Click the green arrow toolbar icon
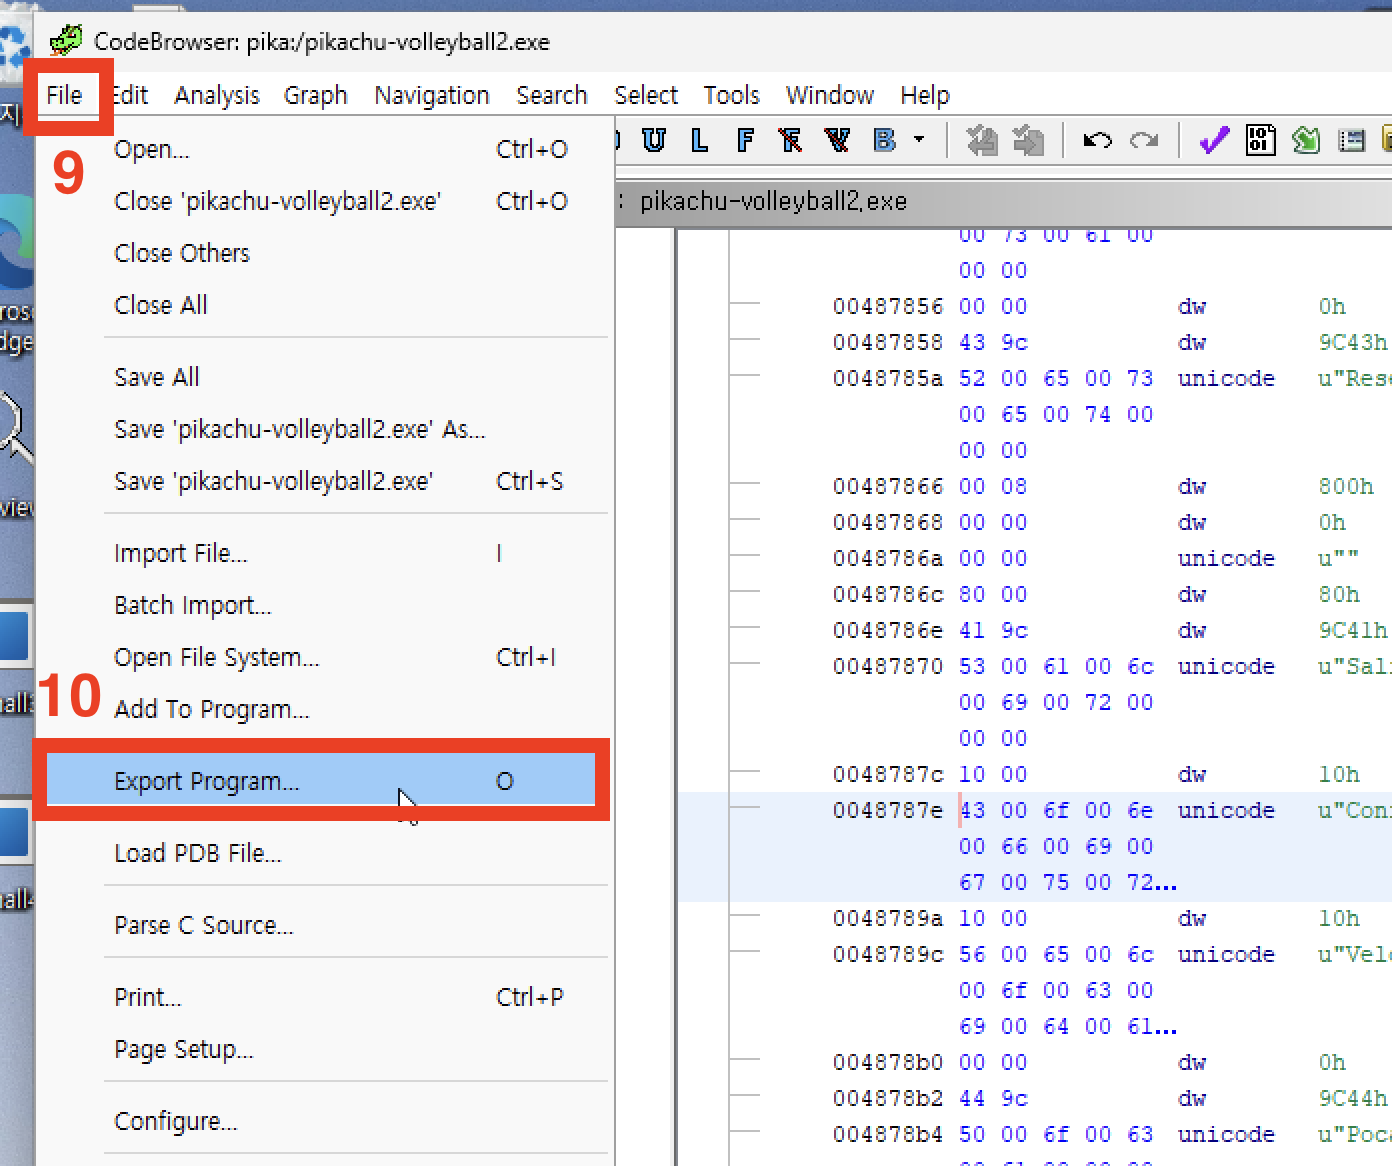1392x1166 pixels. tap(1306, 141)
